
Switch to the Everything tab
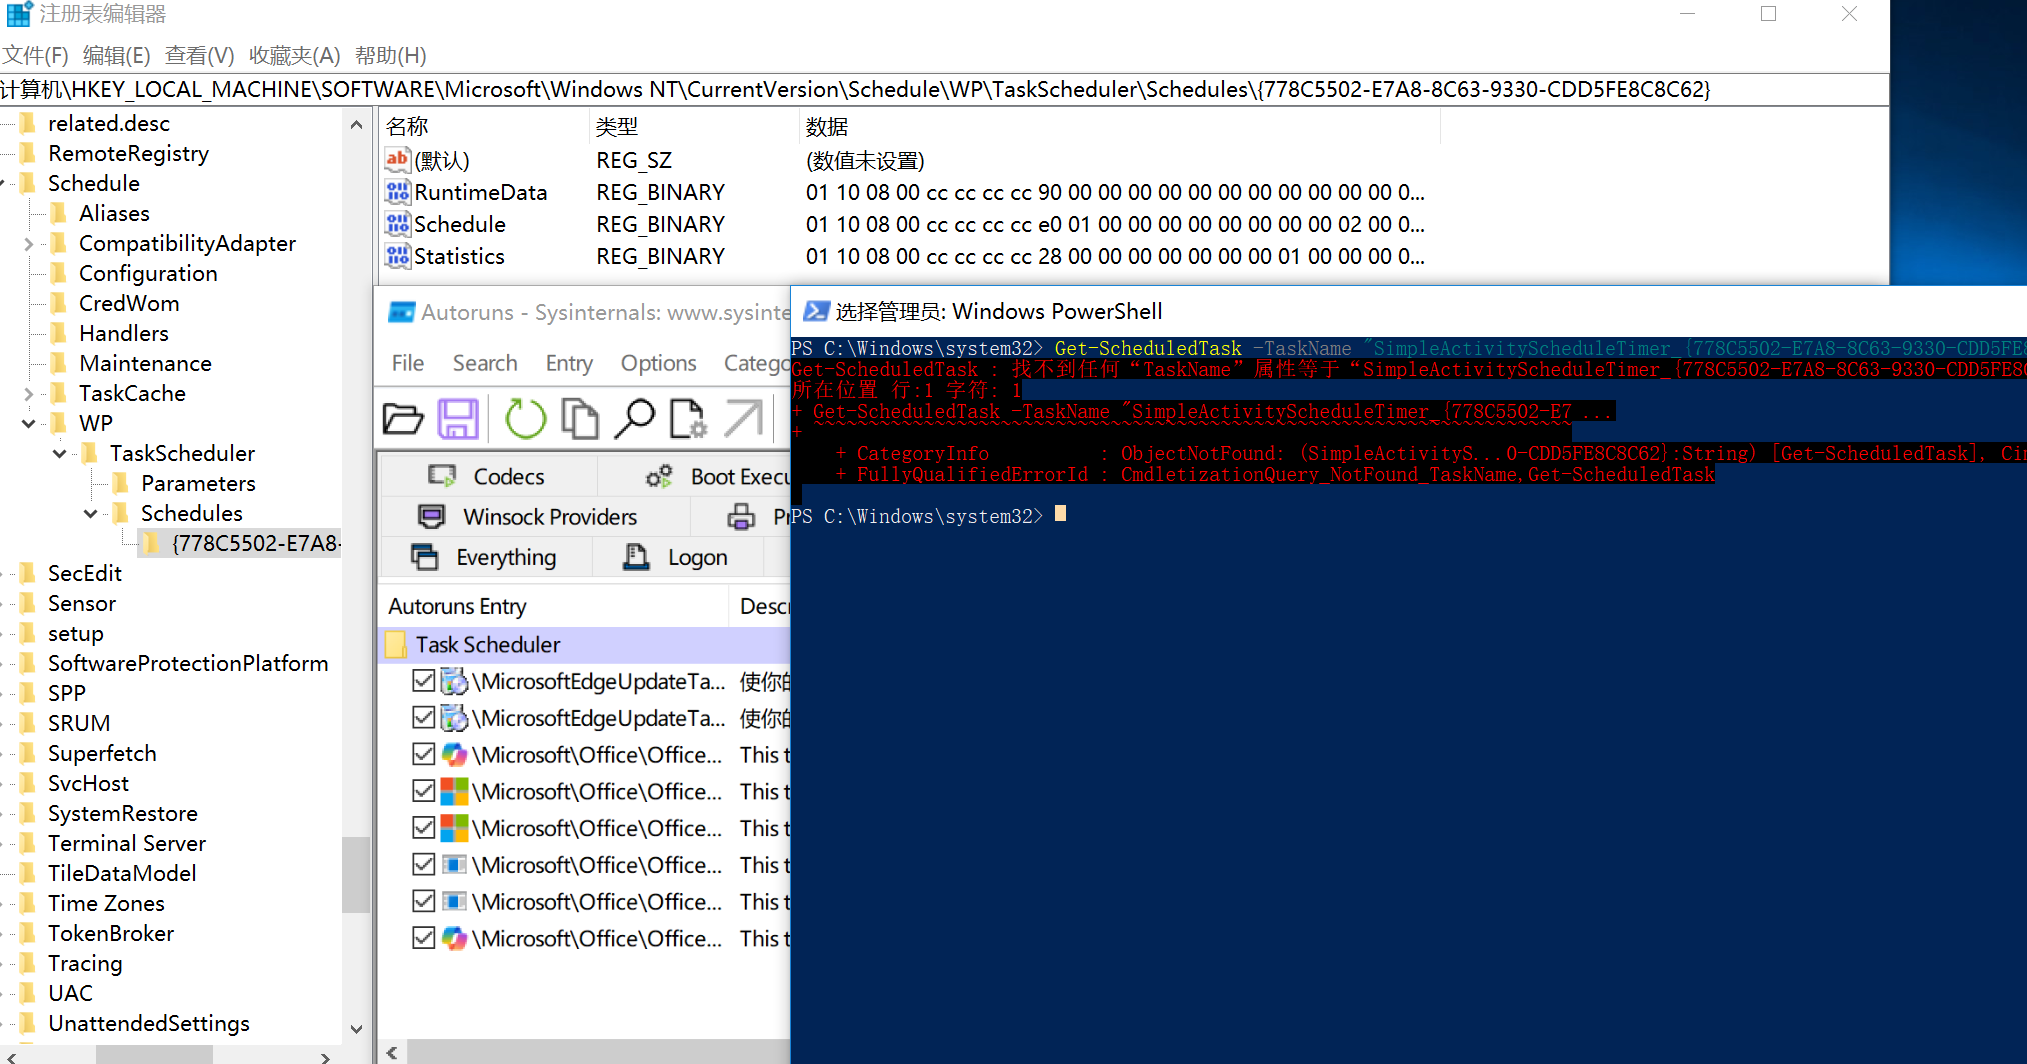pos(485,557)
